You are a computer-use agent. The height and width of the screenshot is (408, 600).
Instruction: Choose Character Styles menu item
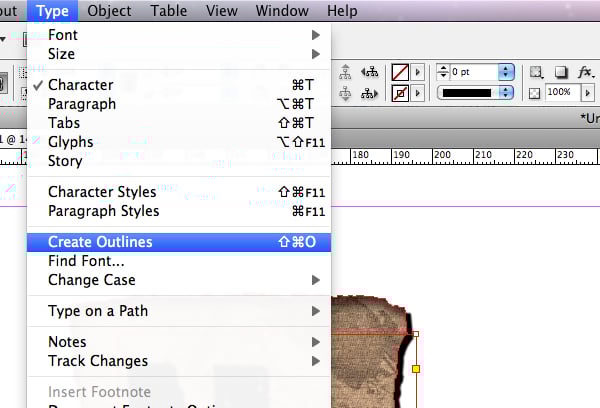click(x=179, y=192)
